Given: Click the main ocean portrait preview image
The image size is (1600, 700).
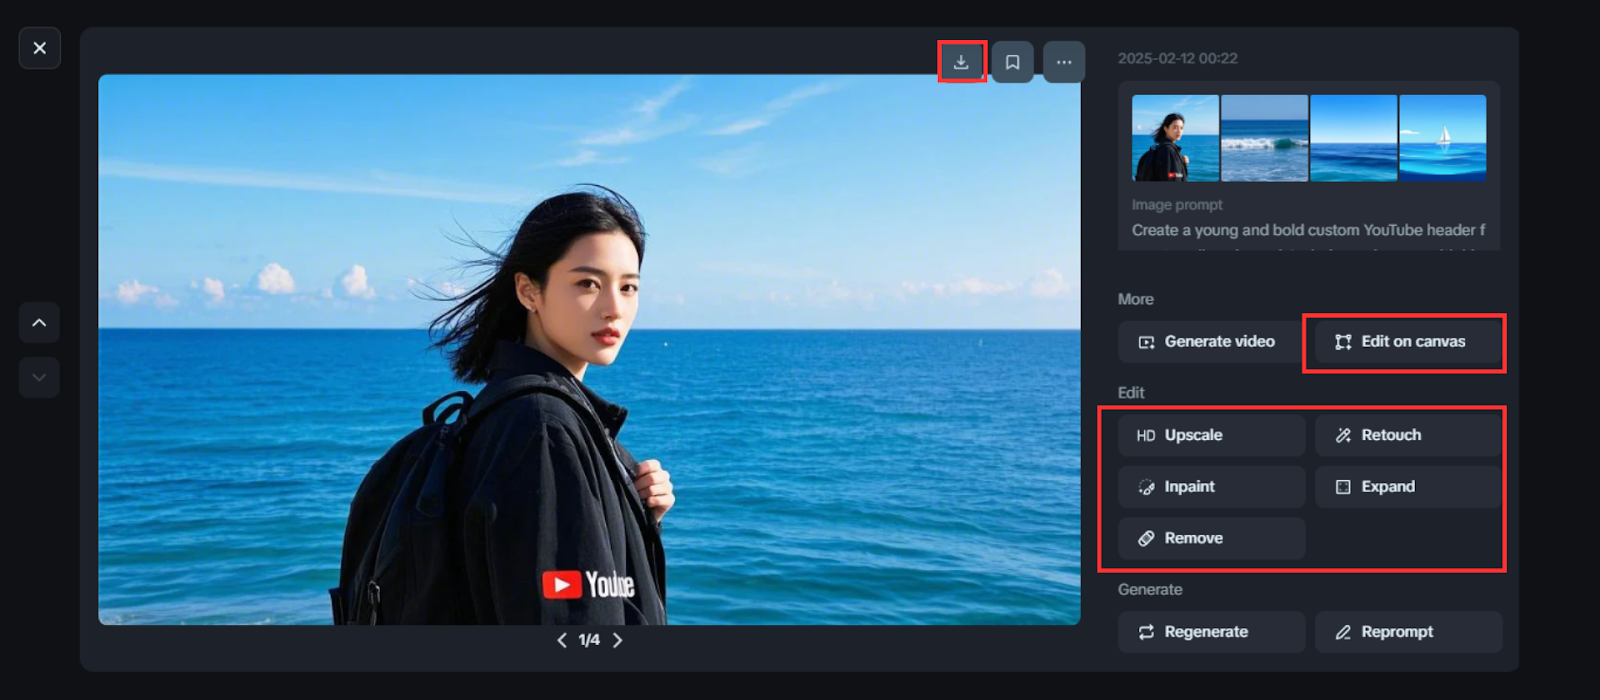Looking at the screenshot, I should pos(589,350).
